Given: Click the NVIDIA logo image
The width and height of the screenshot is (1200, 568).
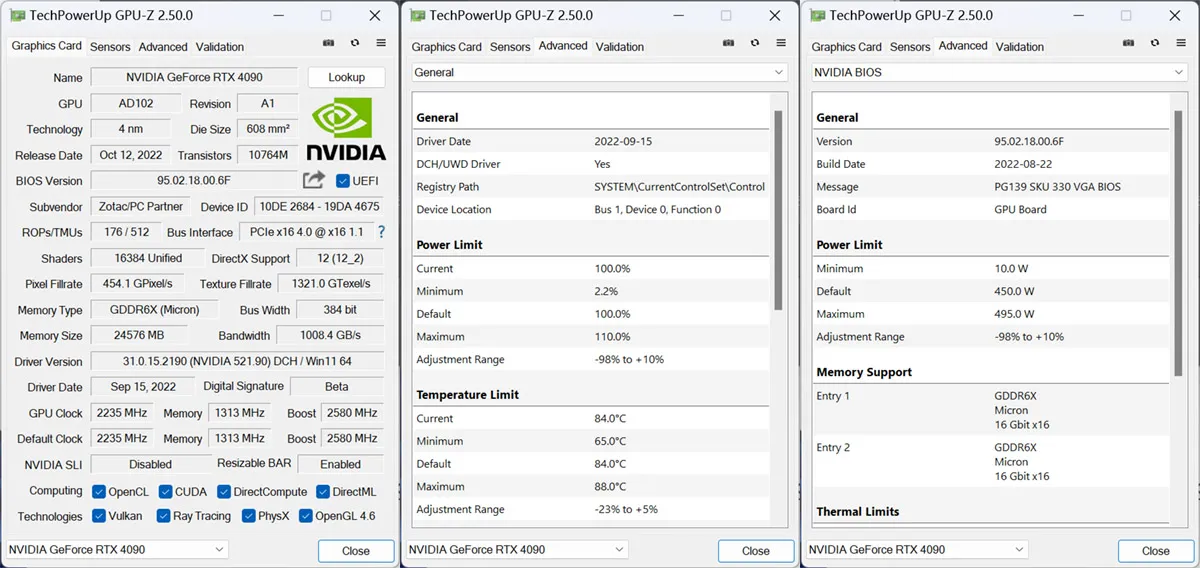Looking at the screenshot, I should 345,129.
